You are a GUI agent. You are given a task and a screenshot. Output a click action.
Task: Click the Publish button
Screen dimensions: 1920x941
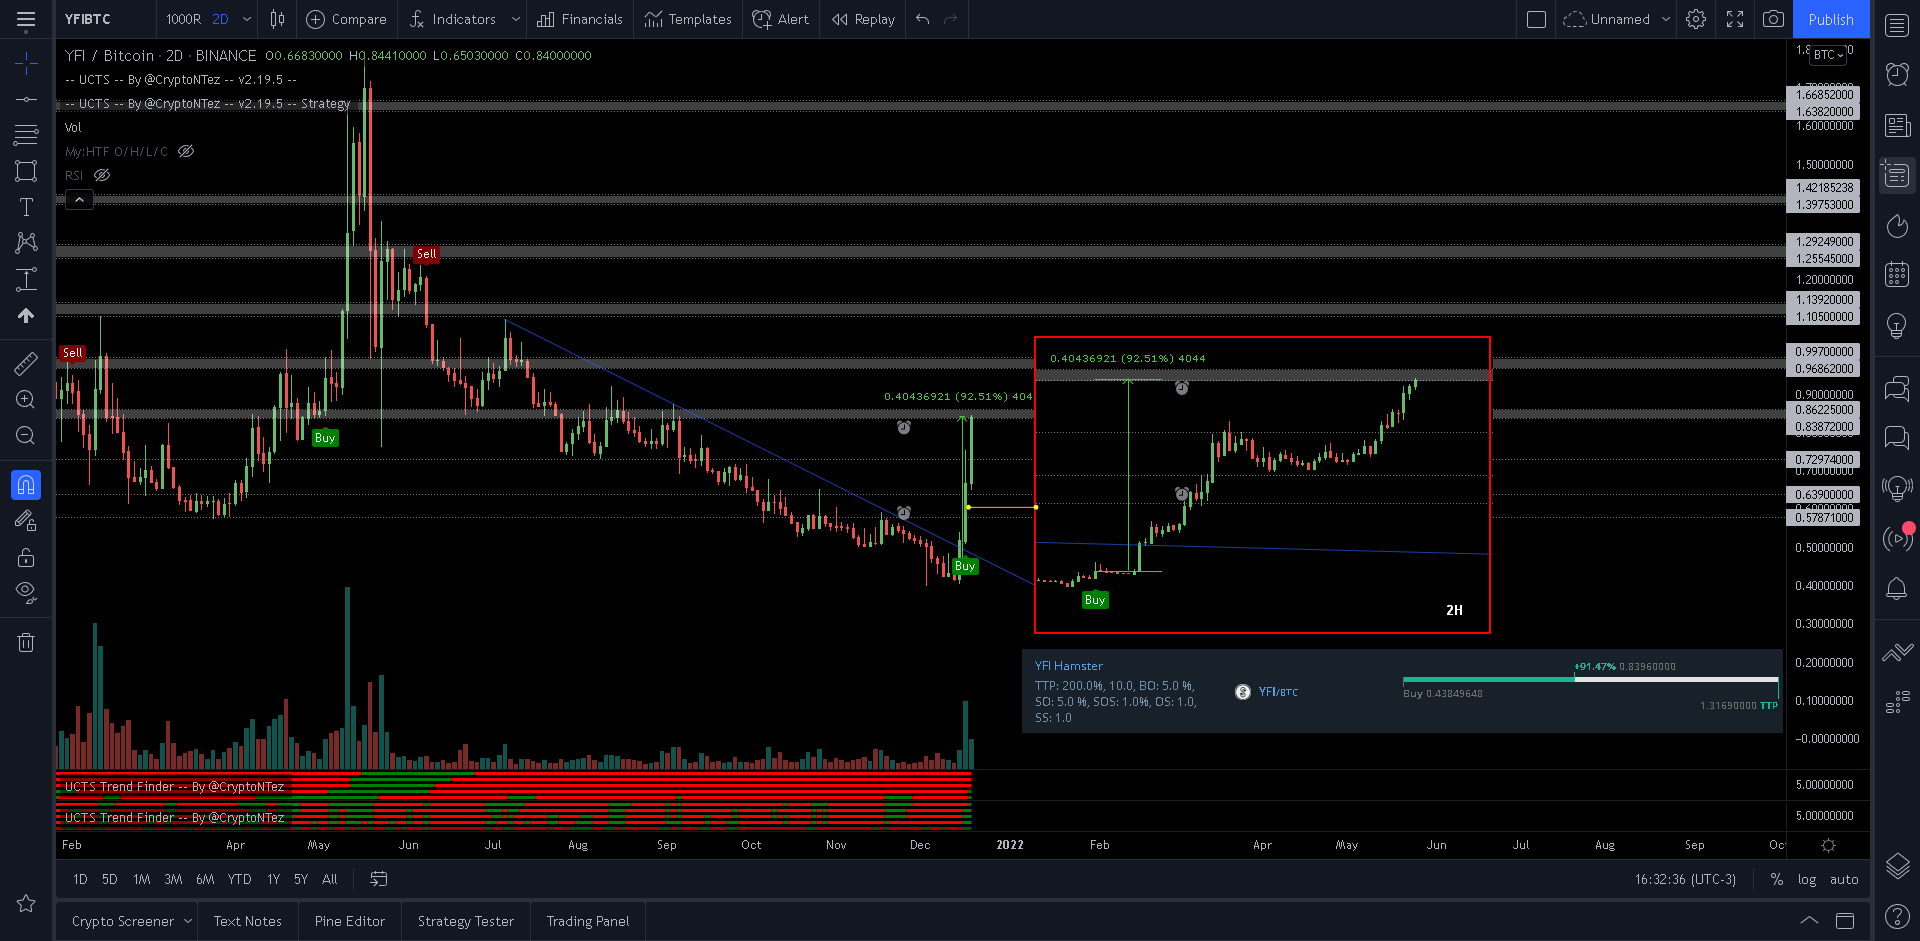[x=1831, y=19]
